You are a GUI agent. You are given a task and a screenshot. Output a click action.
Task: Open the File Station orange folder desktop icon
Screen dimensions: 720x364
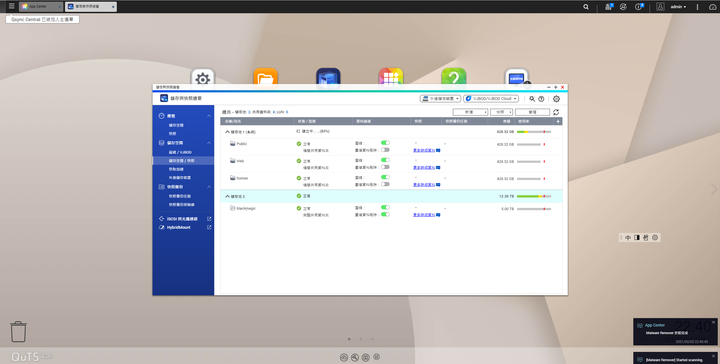265,78
